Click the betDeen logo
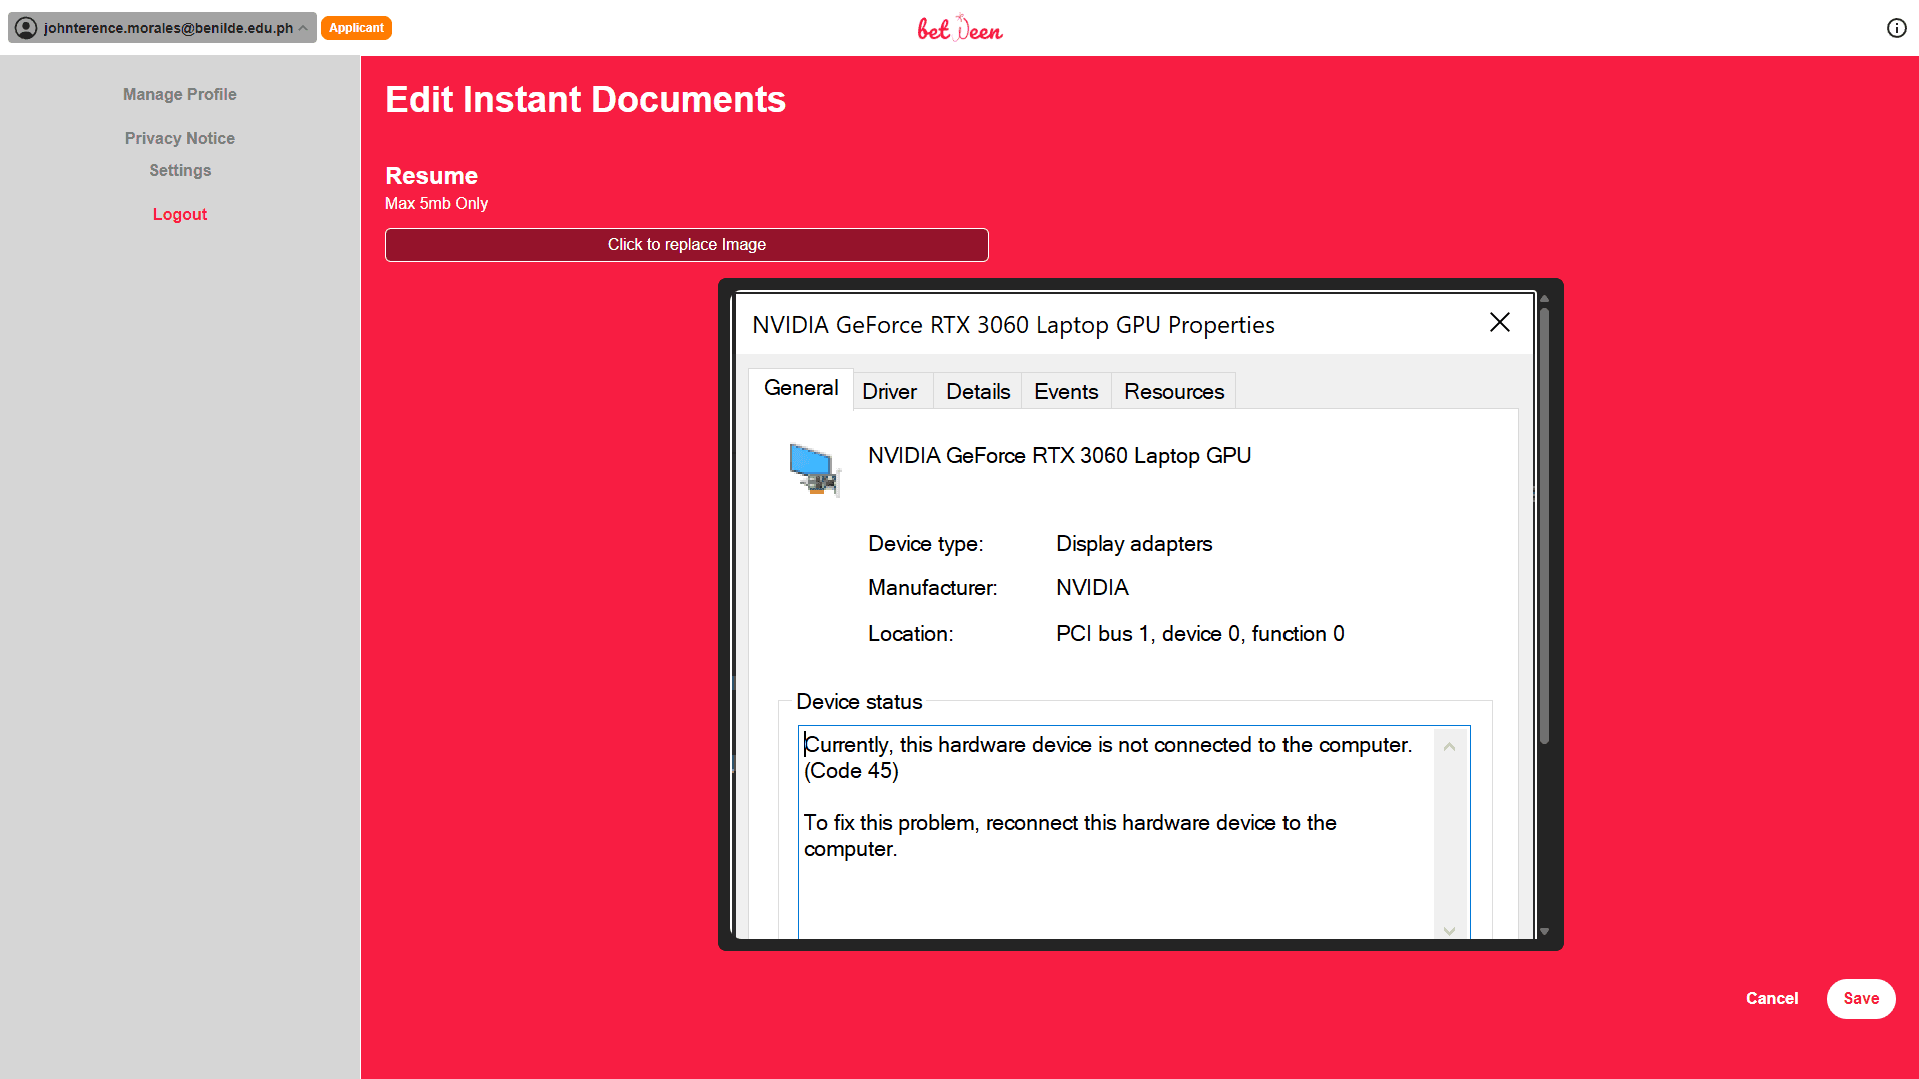The height and width of the screenshot is (1079, 1919). [x=959, y=28]
